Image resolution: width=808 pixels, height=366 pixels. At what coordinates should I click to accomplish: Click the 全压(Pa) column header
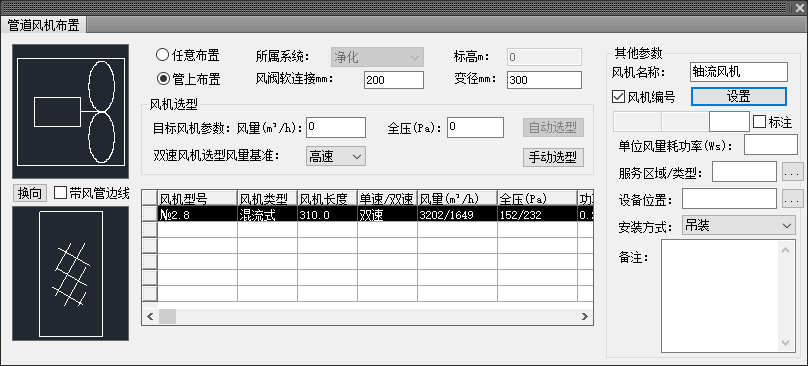(537, 198)
